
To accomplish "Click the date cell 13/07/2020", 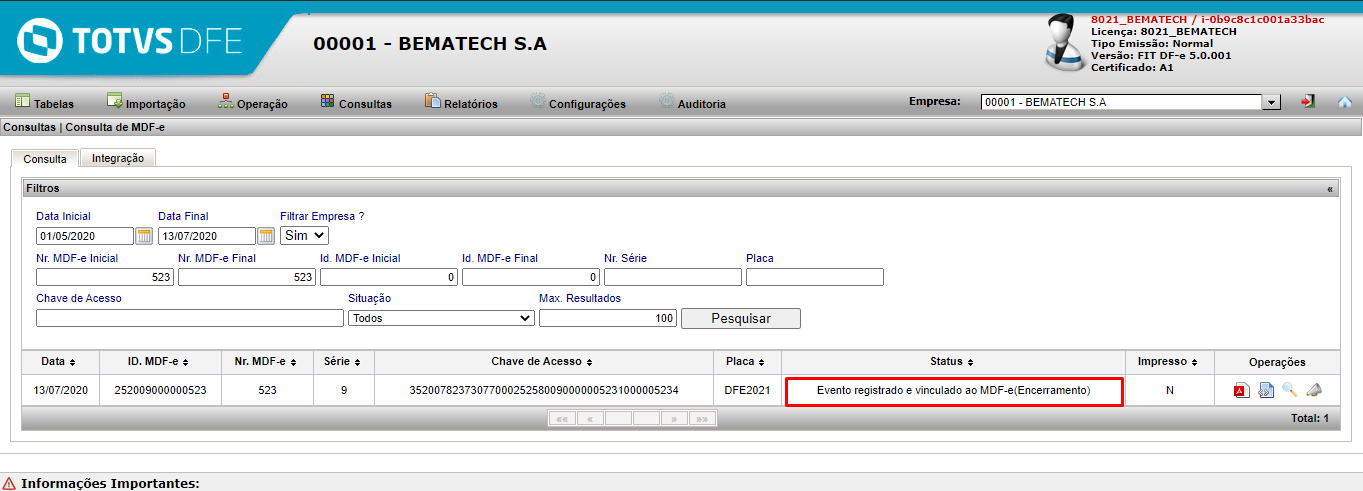I will coord(60,390).
